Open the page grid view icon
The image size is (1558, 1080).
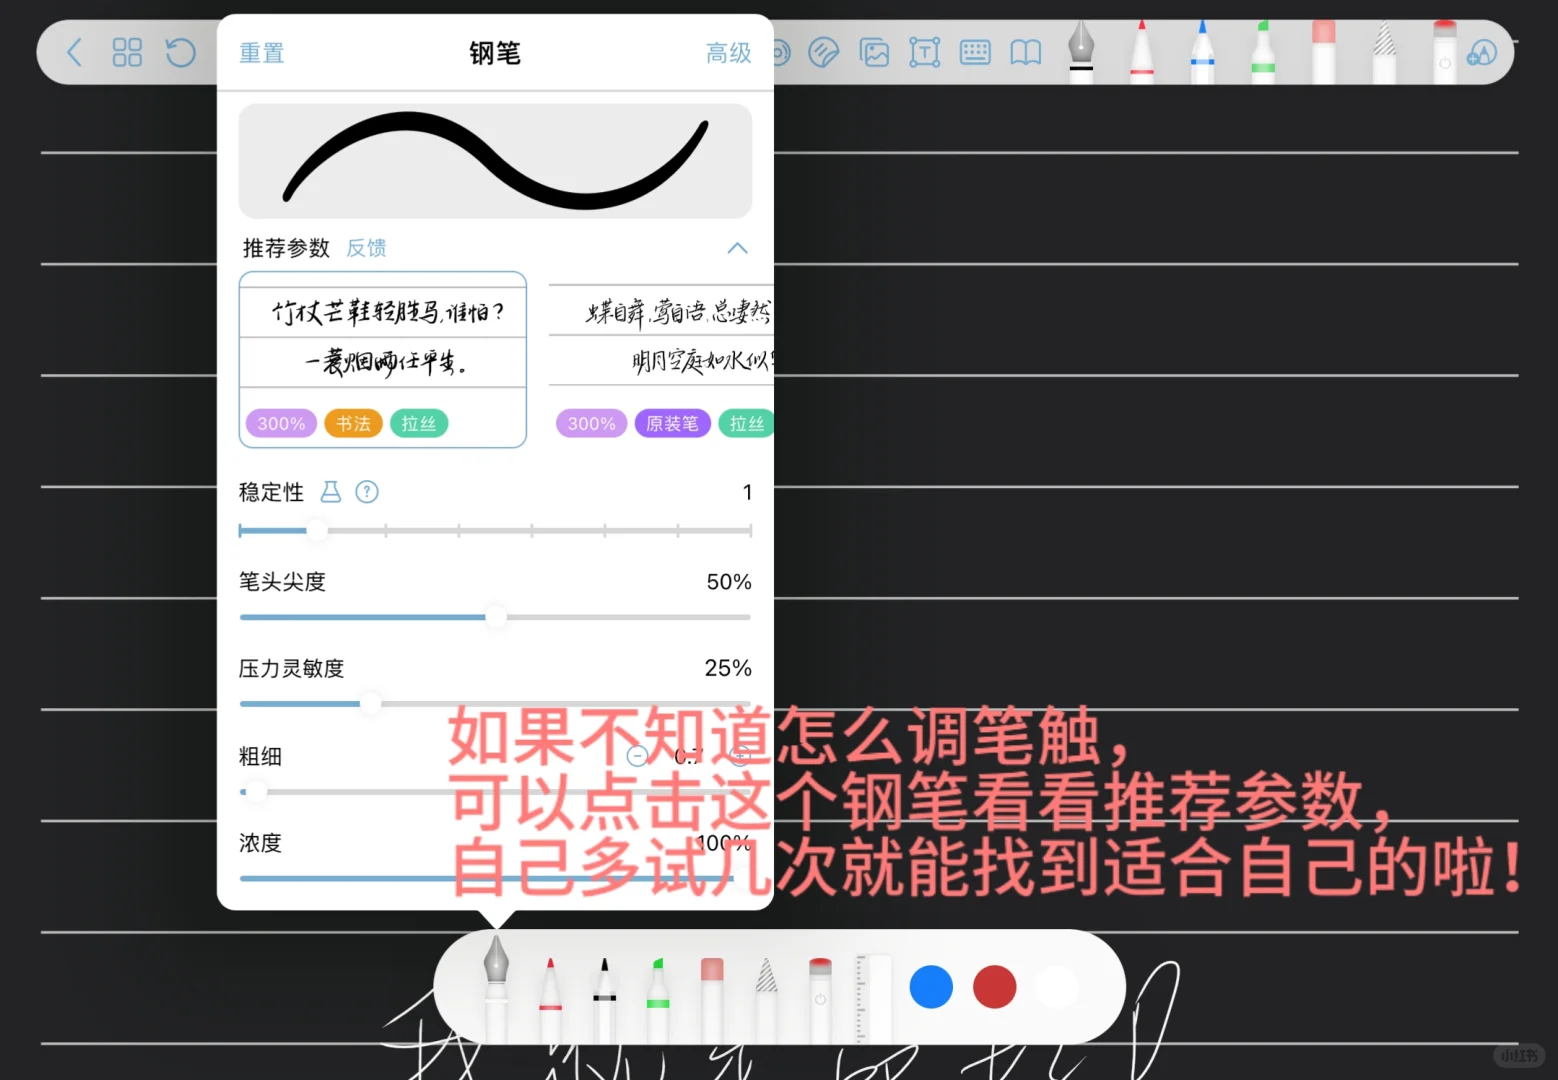(x=127, y=52)
